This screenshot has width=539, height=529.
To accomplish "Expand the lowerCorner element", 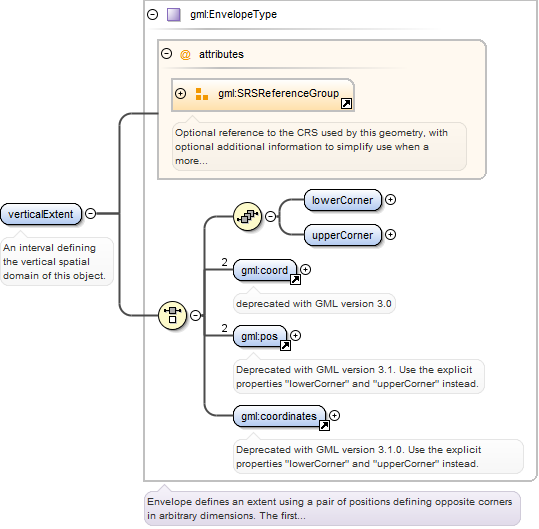I will point(390,199).
